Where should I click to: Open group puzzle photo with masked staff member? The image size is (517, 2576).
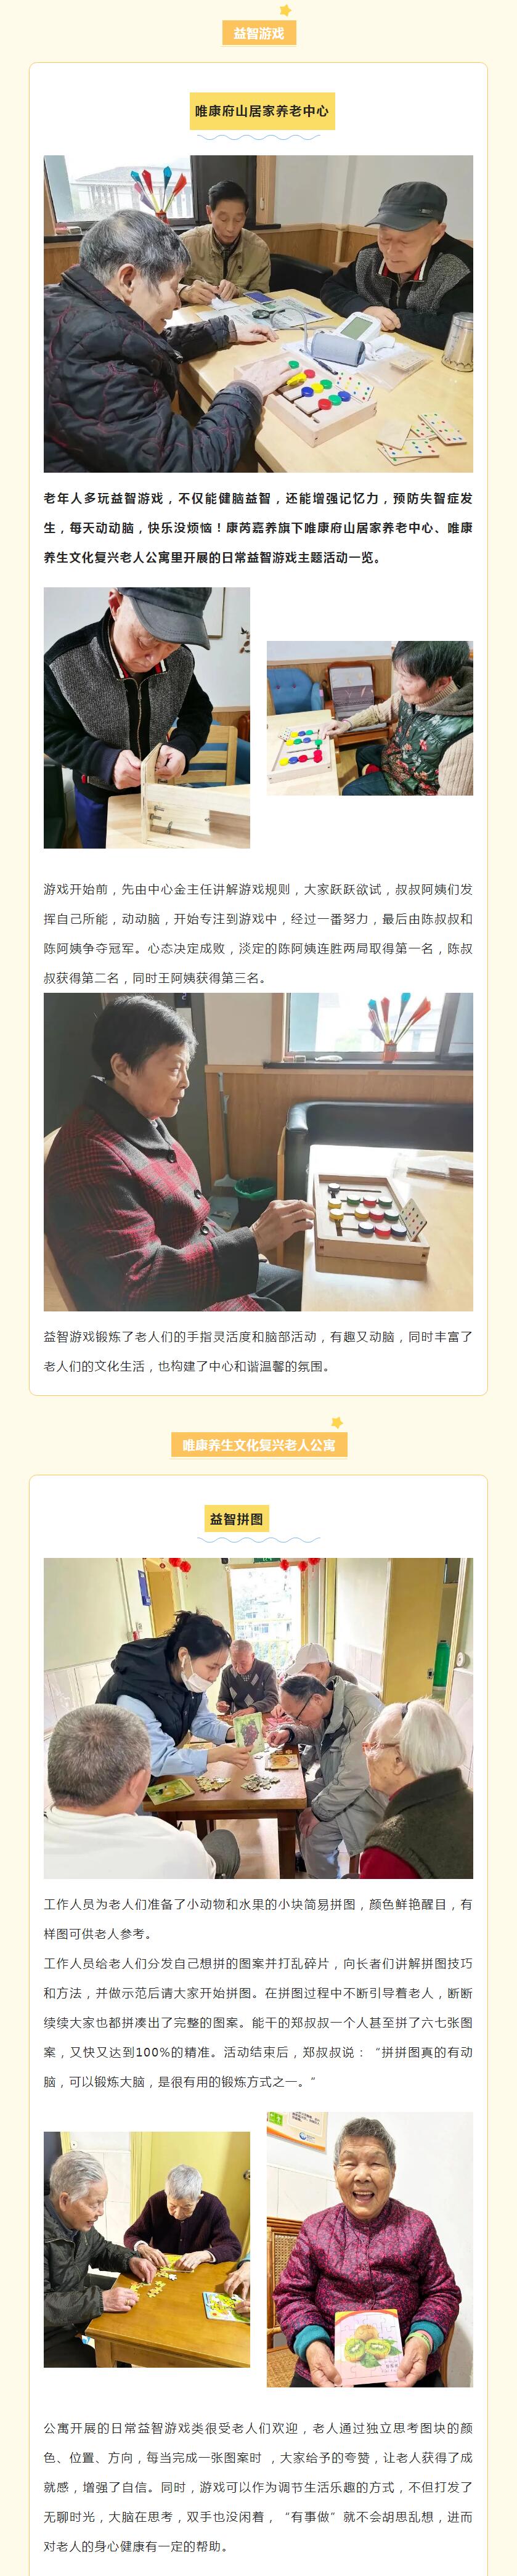coord(258,1718)
